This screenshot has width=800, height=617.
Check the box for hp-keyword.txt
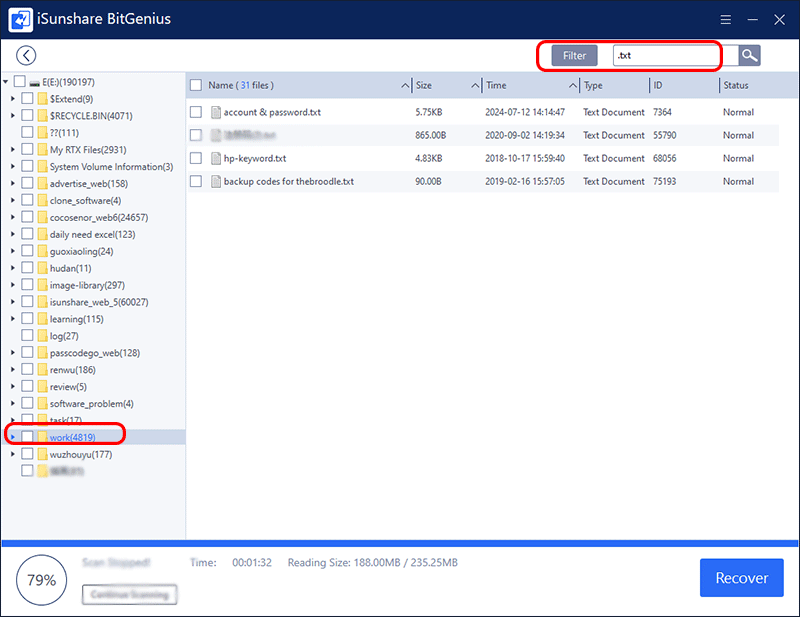196,158
